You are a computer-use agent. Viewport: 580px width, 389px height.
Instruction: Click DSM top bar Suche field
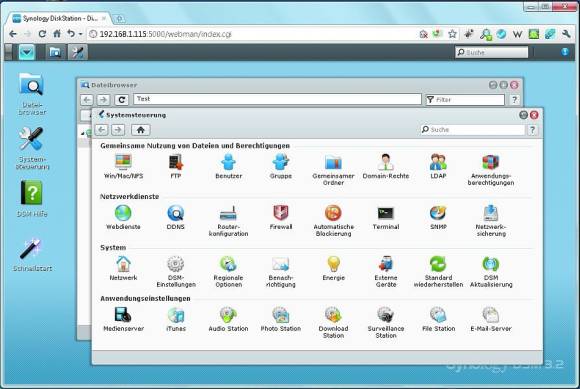[492, 53]
